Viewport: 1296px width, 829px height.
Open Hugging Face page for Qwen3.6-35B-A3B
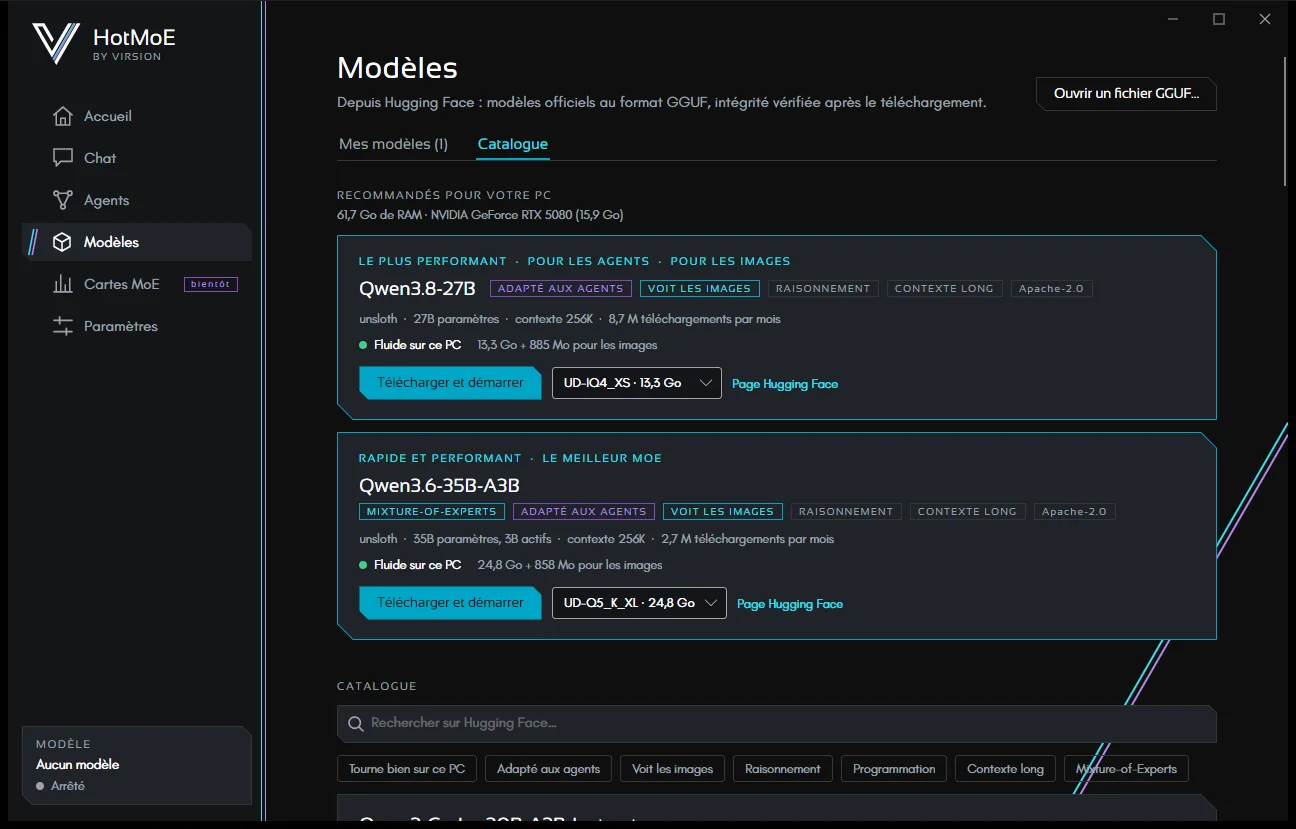(790, 604)
